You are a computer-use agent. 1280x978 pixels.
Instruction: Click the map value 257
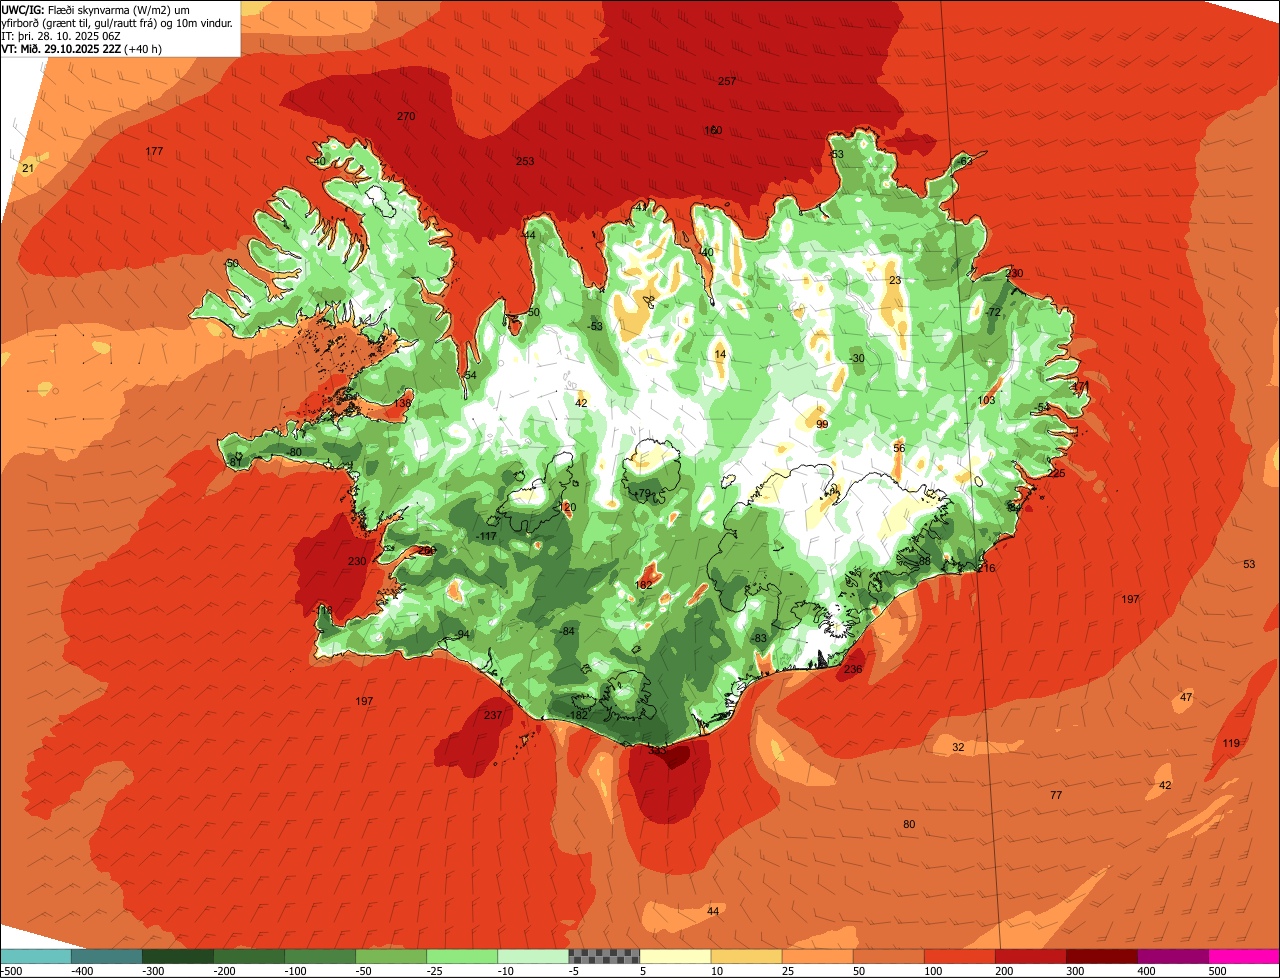pos(727,81)
